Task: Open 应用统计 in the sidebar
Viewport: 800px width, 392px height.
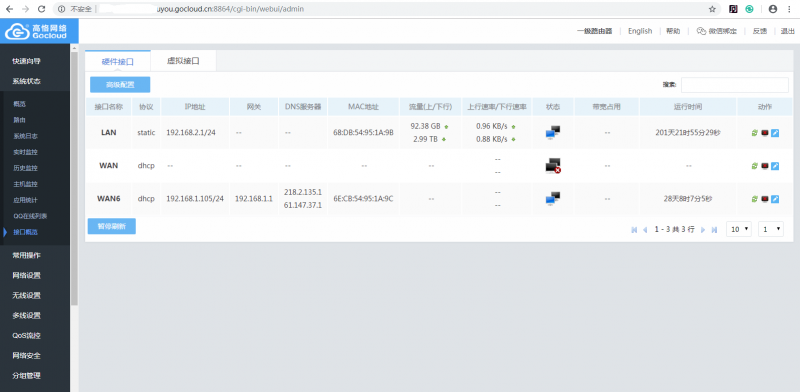Action: 26,200
